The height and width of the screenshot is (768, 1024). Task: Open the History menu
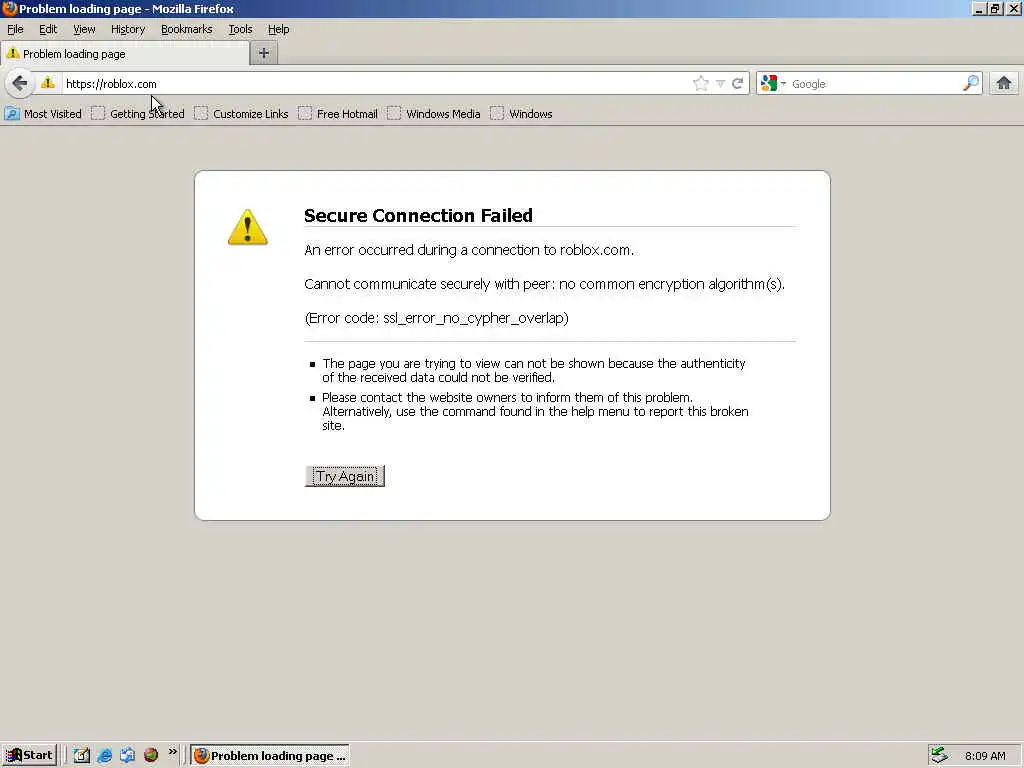(127, 29)
